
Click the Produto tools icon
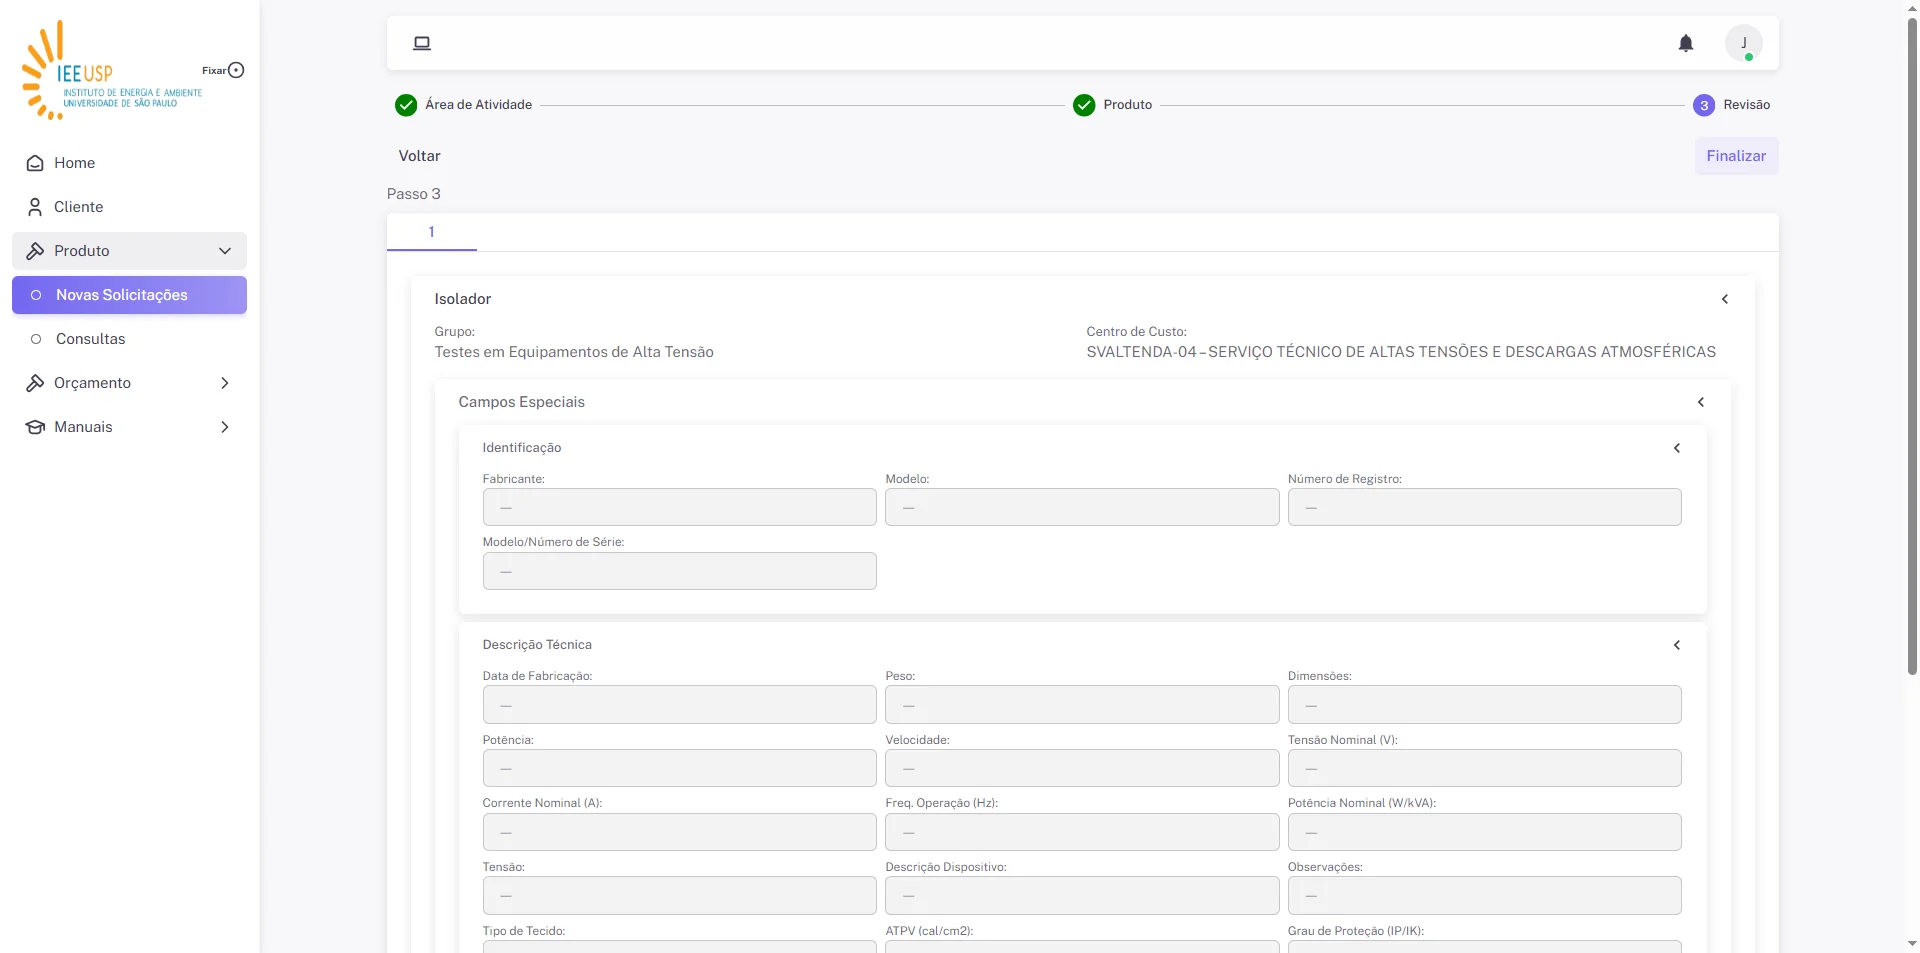click(35, 251)
